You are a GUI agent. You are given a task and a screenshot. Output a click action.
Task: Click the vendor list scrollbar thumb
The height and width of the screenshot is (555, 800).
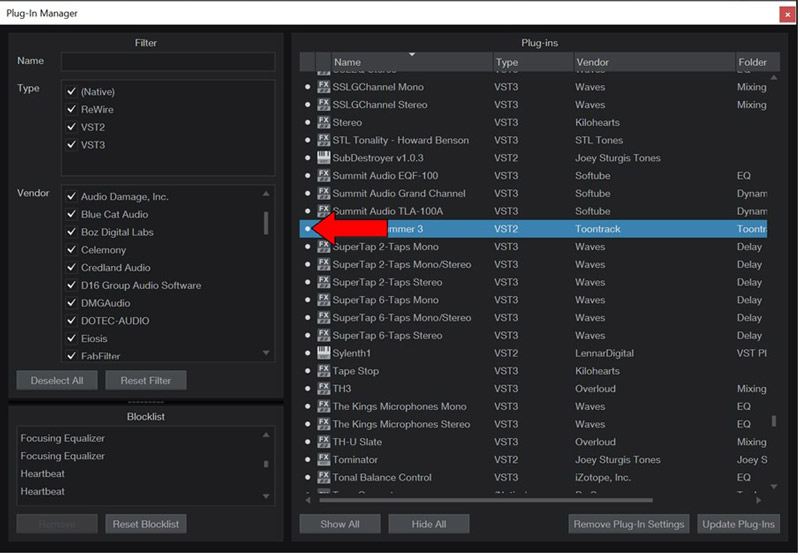point(266,223)
